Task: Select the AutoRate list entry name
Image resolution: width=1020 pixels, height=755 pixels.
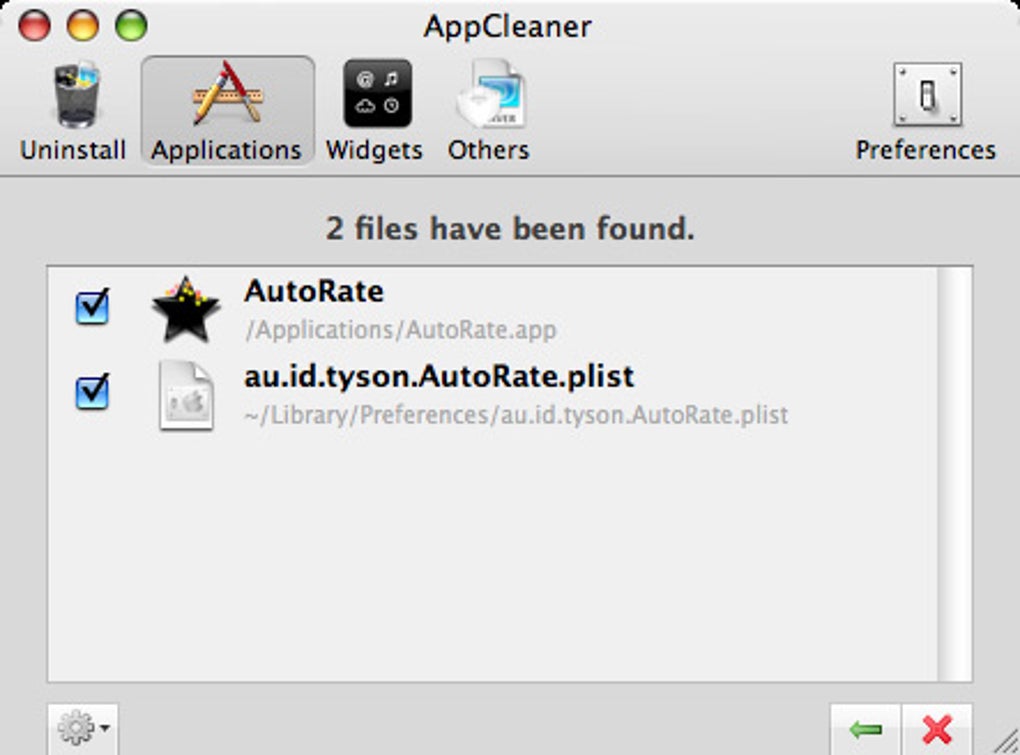Action: [x=314, y=292]
